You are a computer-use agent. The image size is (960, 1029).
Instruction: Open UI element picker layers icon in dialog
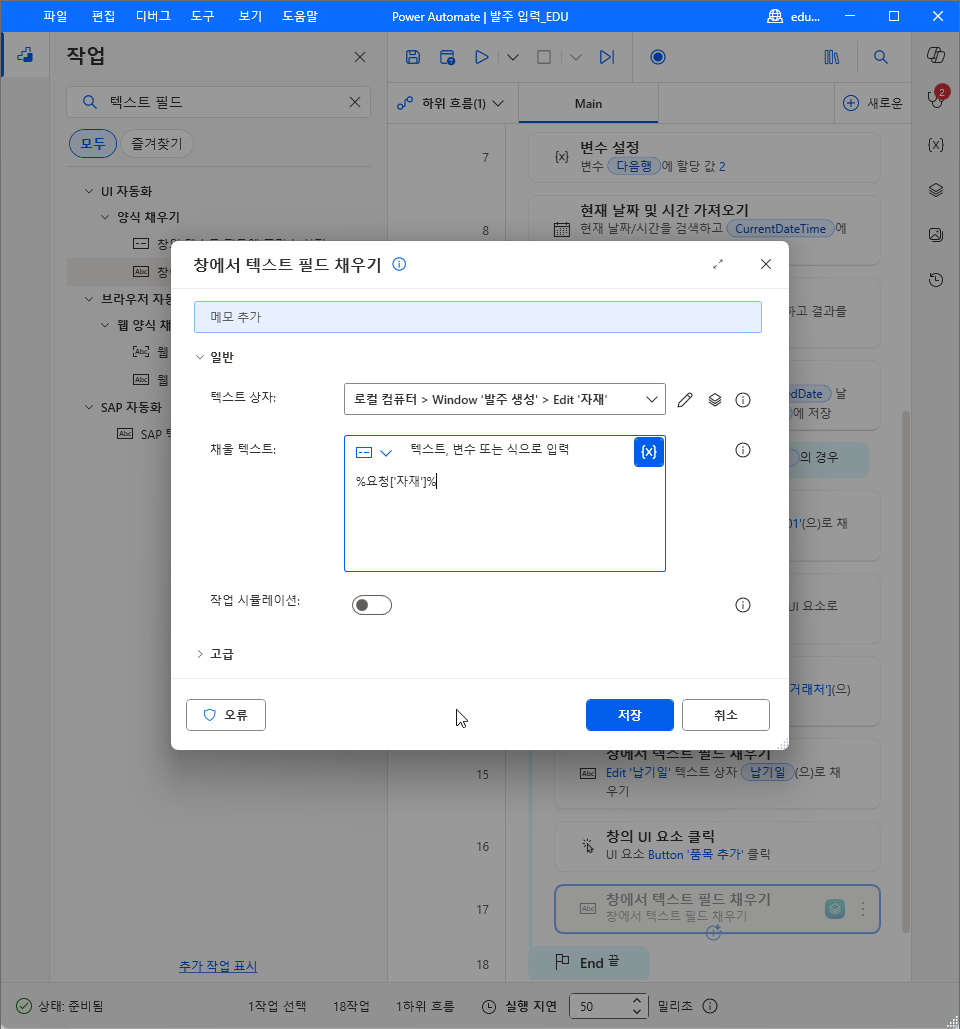pyautogui.click(x=715, y=400)
